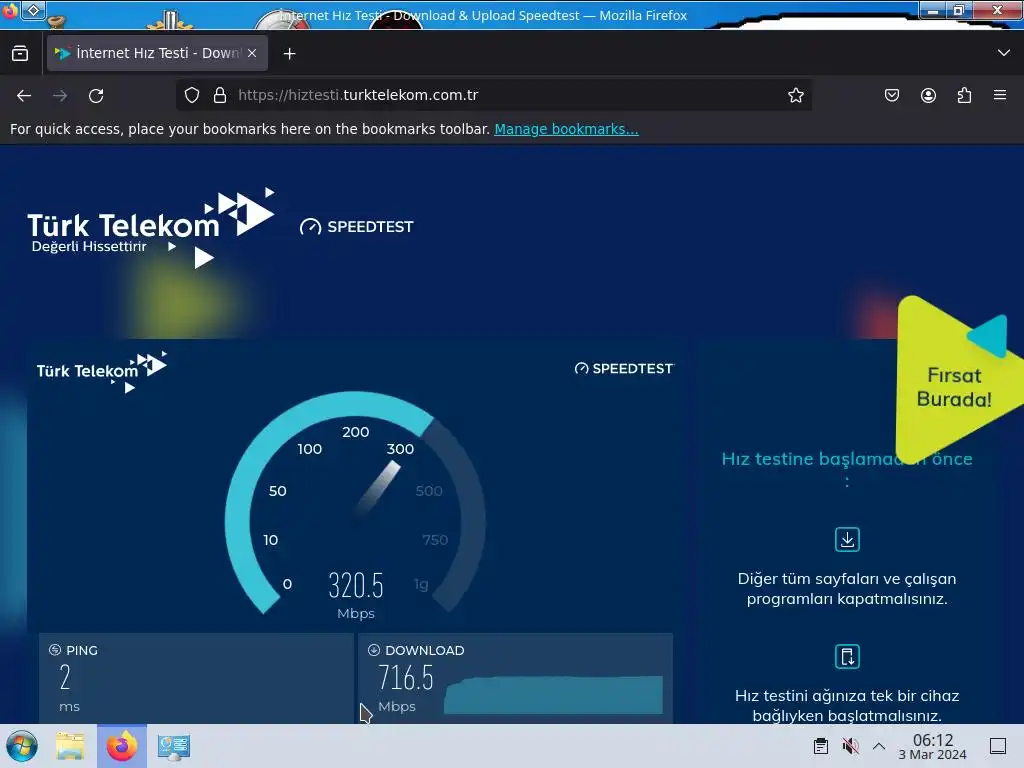
Task: Click the 'Hız testine başlamadan önce' heading
Action: [x=847, y=468]
